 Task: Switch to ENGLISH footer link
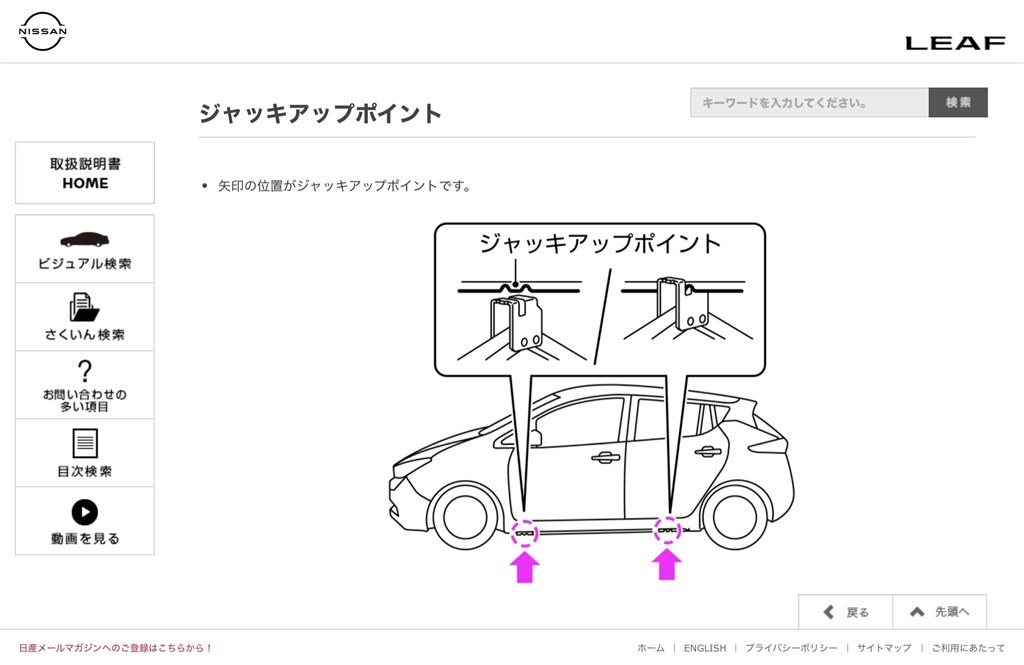tap(705, 648)
